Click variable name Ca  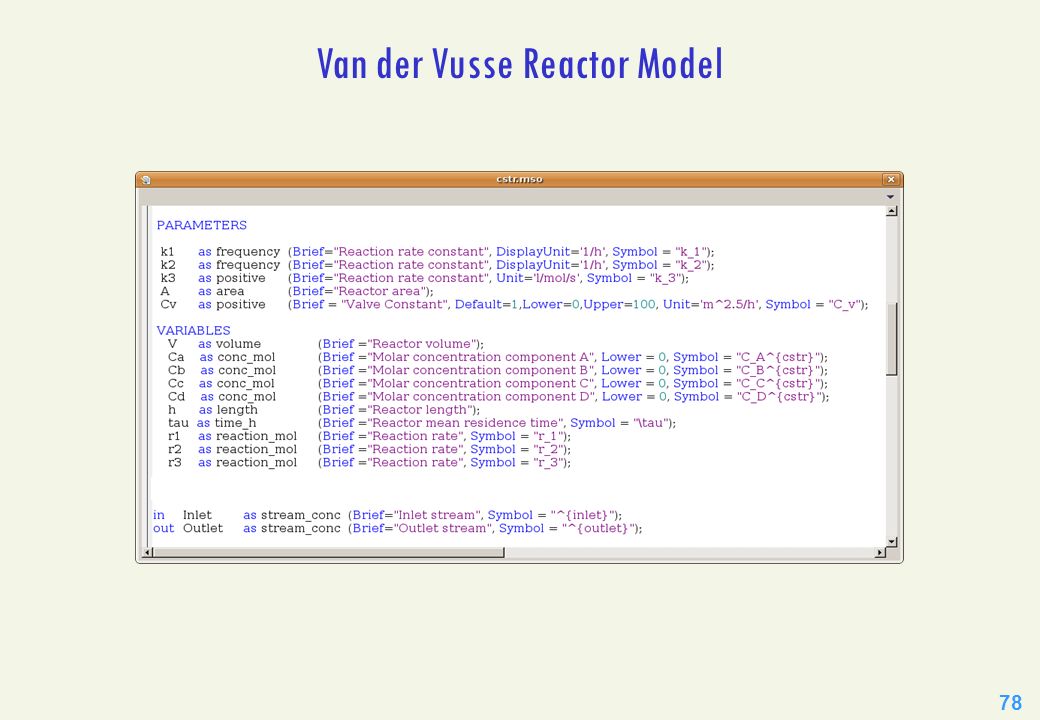coord(176,357)
